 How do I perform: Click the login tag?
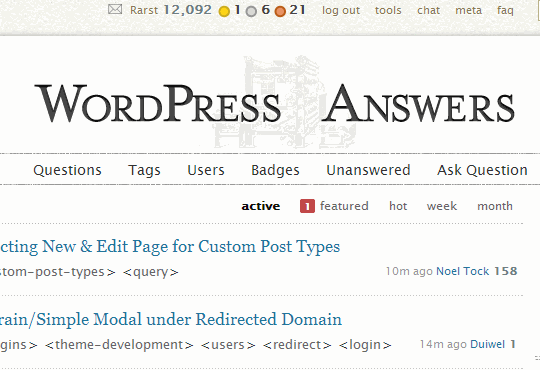tap(365, 345)
